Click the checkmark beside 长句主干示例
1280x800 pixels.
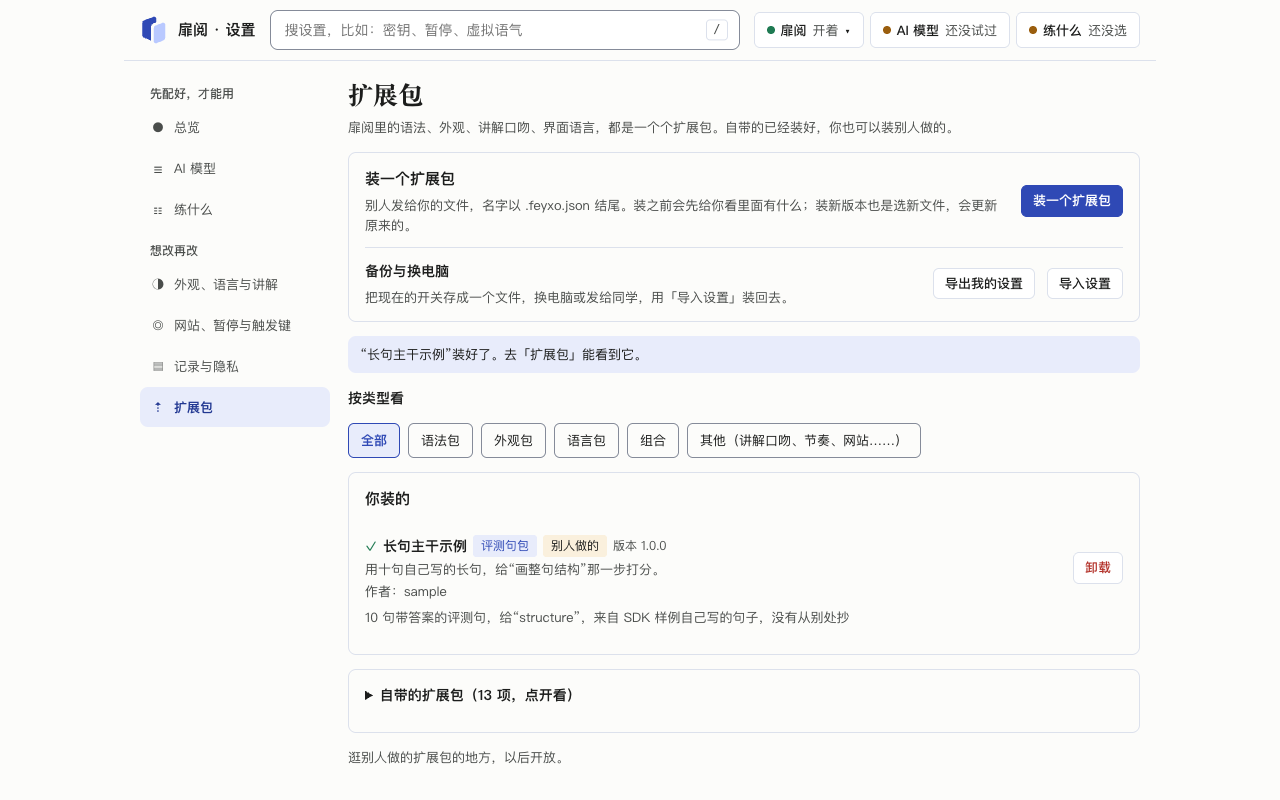371,546
